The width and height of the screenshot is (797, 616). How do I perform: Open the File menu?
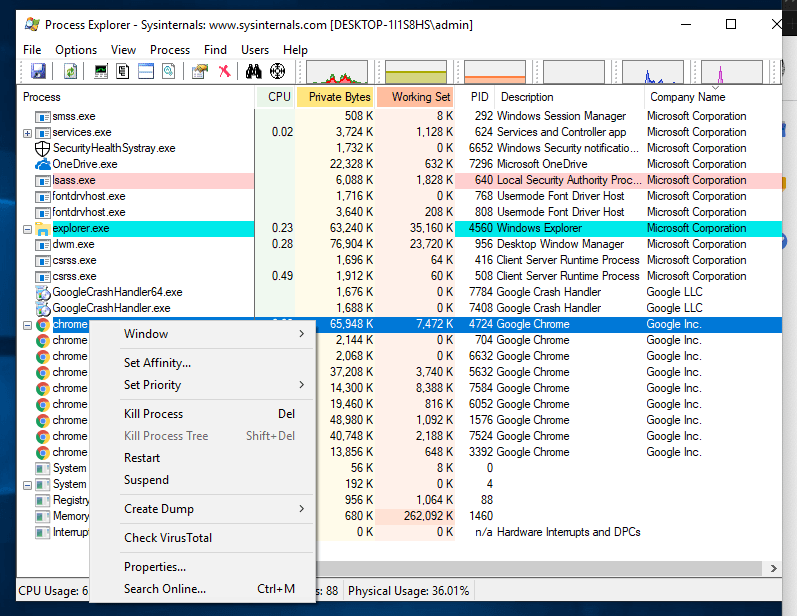coord(32,50)
